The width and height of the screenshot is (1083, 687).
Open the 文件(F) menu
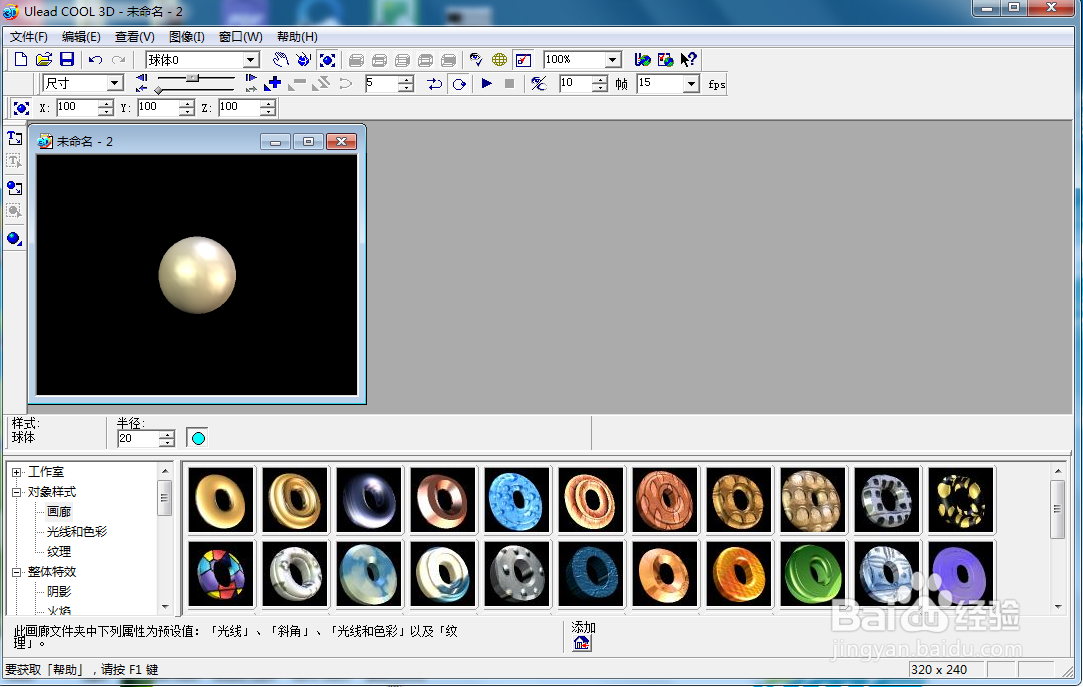click(x=29, y=37)
